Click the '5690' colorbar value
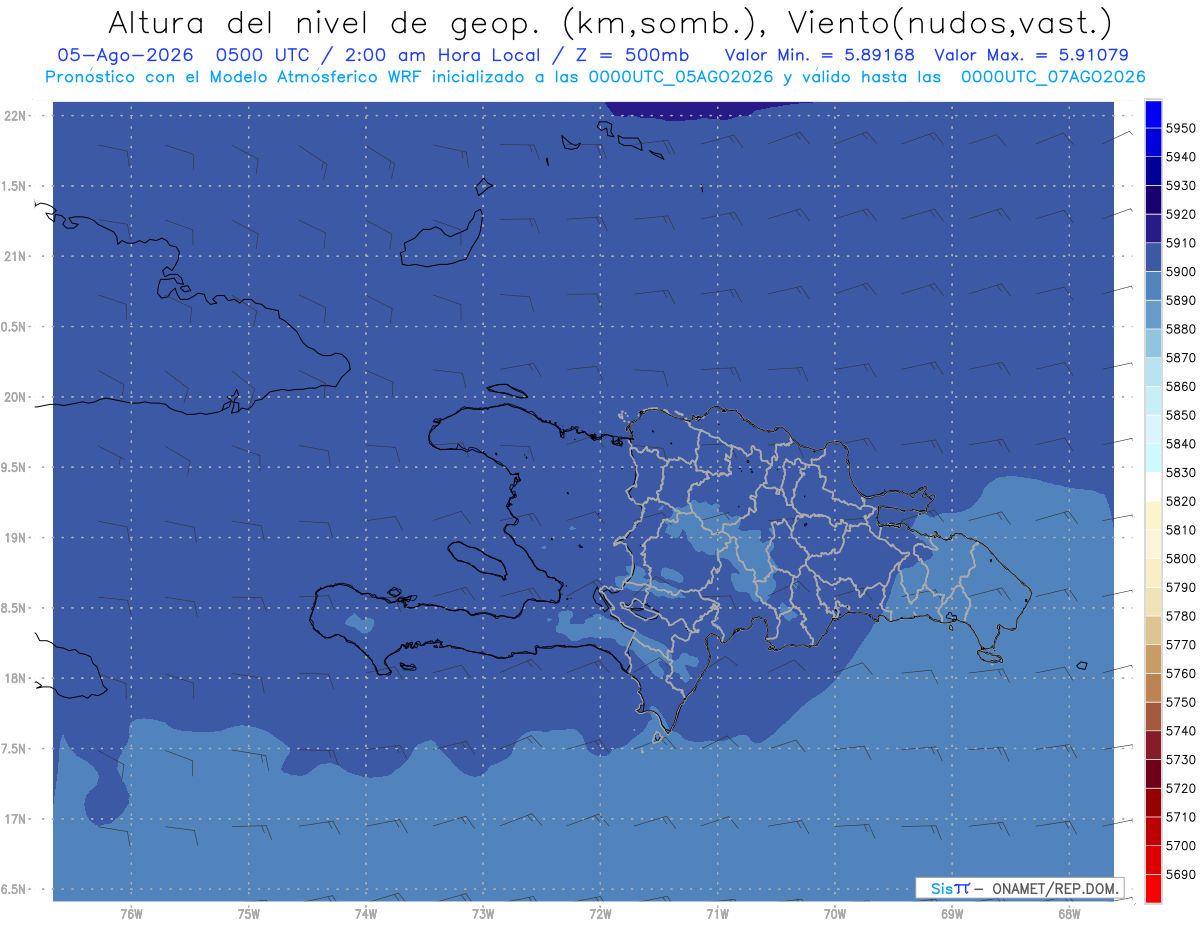1200x927 pixels. point(1181,875)
